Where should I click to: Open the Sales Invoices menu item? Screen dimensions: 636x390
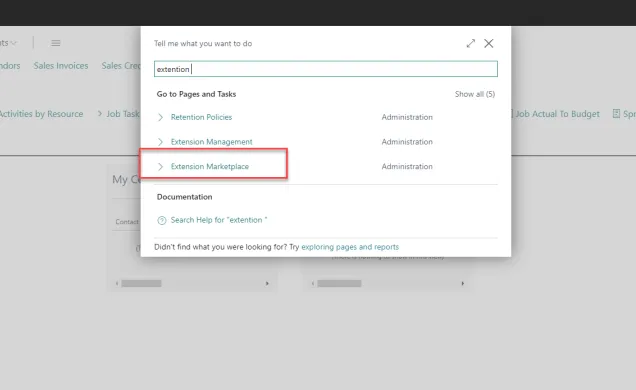coord(61,66)
